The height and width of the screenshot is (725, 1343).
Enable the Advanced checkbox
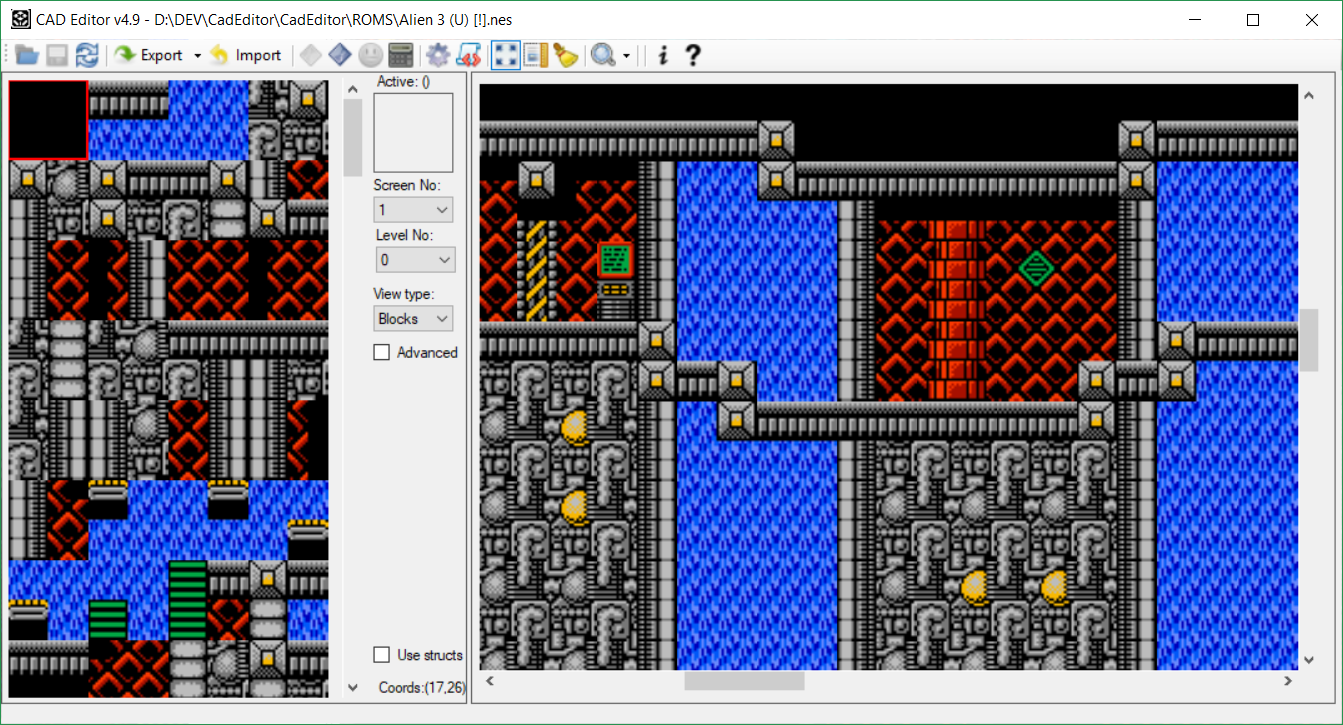(x=381, y=352)
